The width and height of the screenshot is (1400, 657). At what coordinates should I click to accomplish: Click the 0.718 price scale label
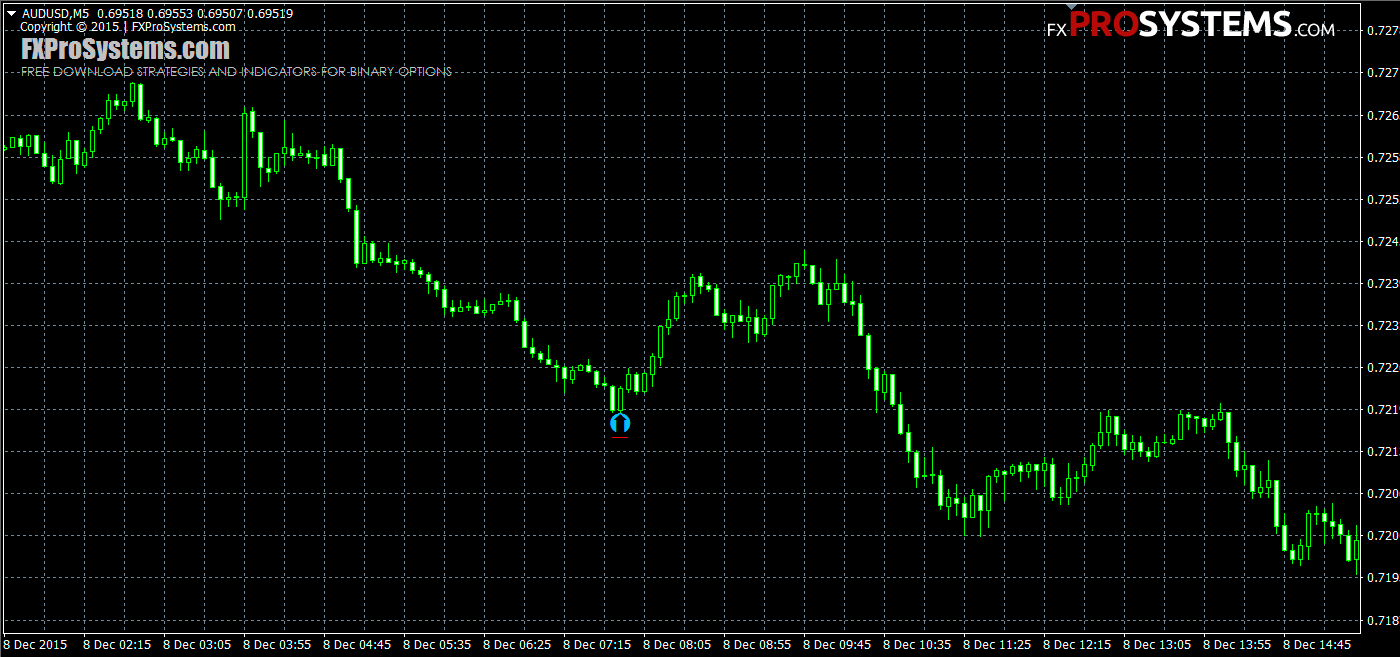pyautogui.click(x=1382, y=620)
